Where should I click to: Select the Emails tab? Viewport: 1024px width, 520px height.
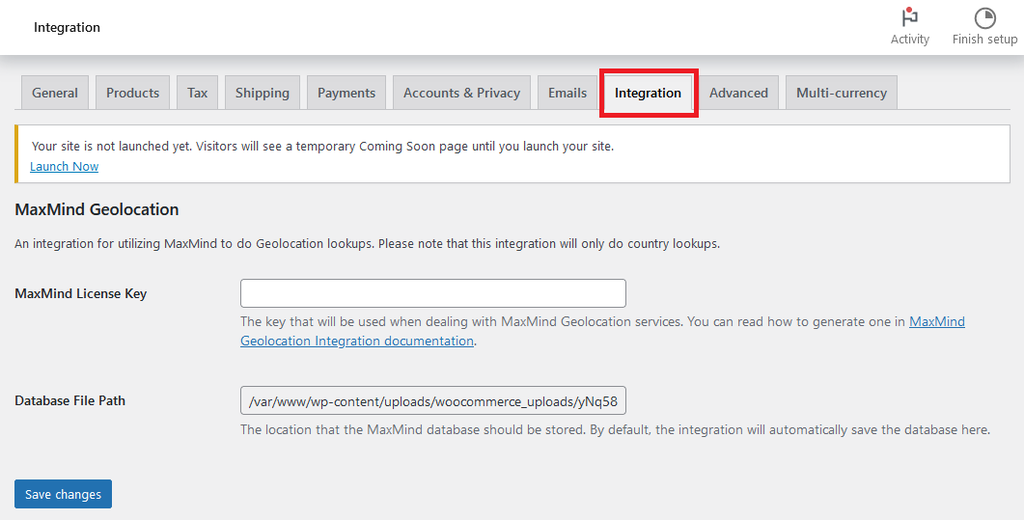pyautogui.click(x=567, y=93)
